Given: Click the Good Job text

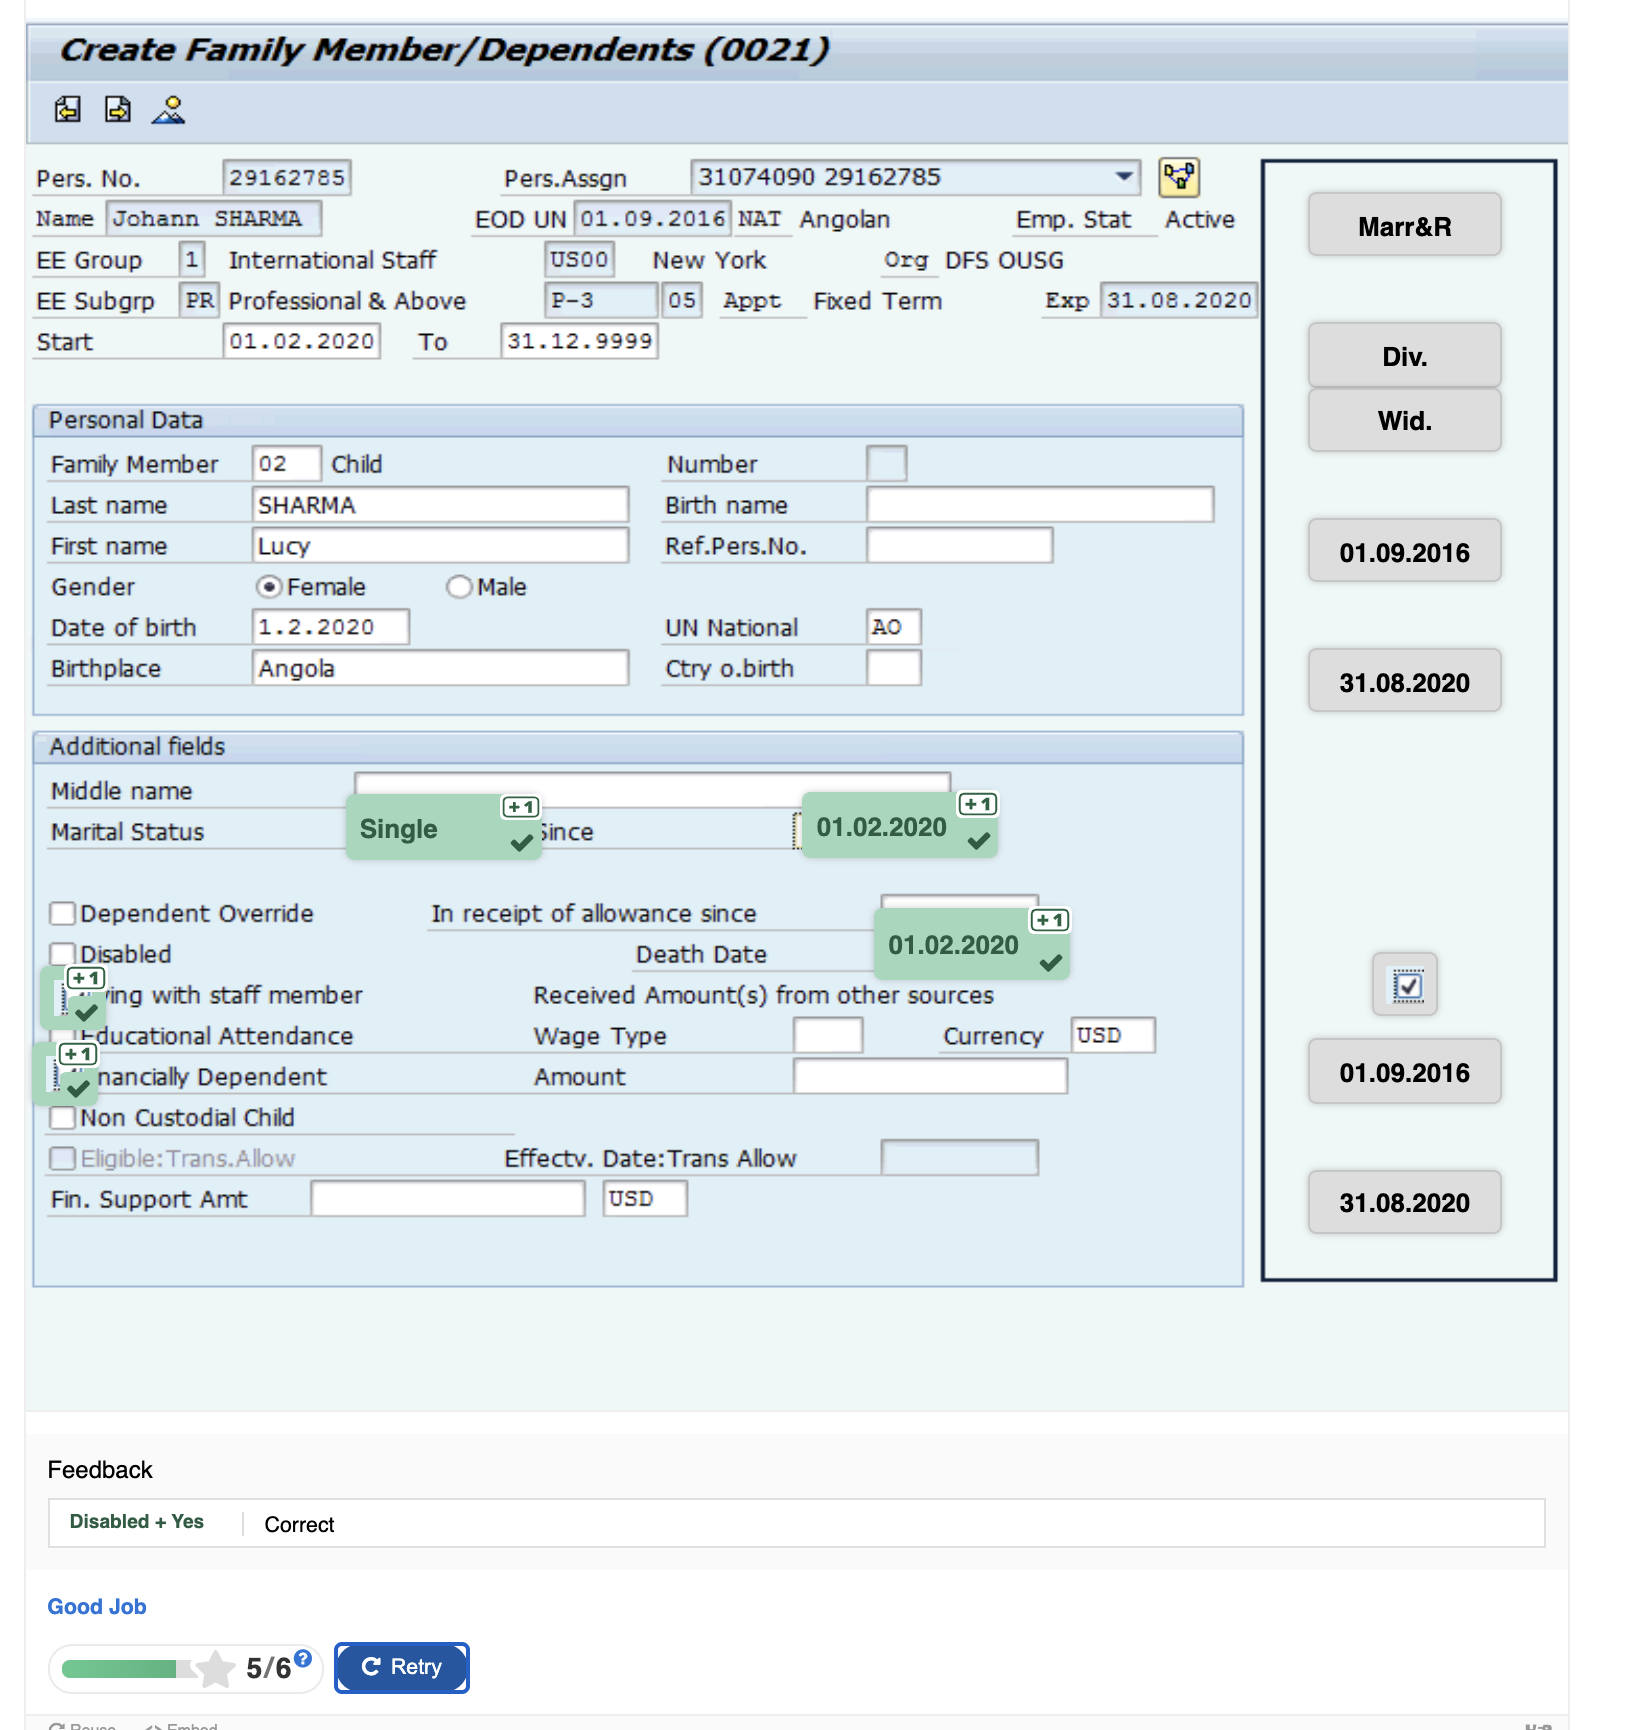Looking at the screenshot, I should (97, 1607).
